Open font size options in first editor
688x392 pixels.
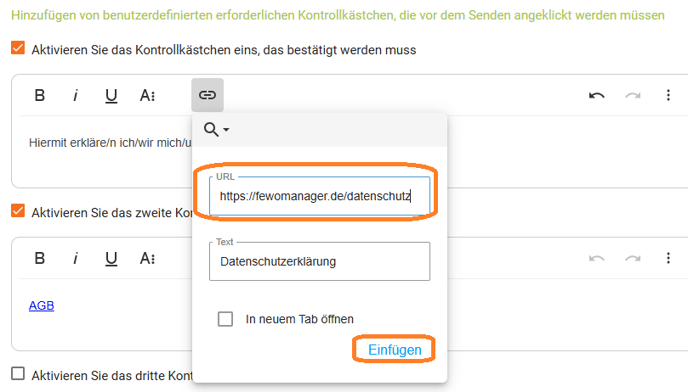coord(147,95)
